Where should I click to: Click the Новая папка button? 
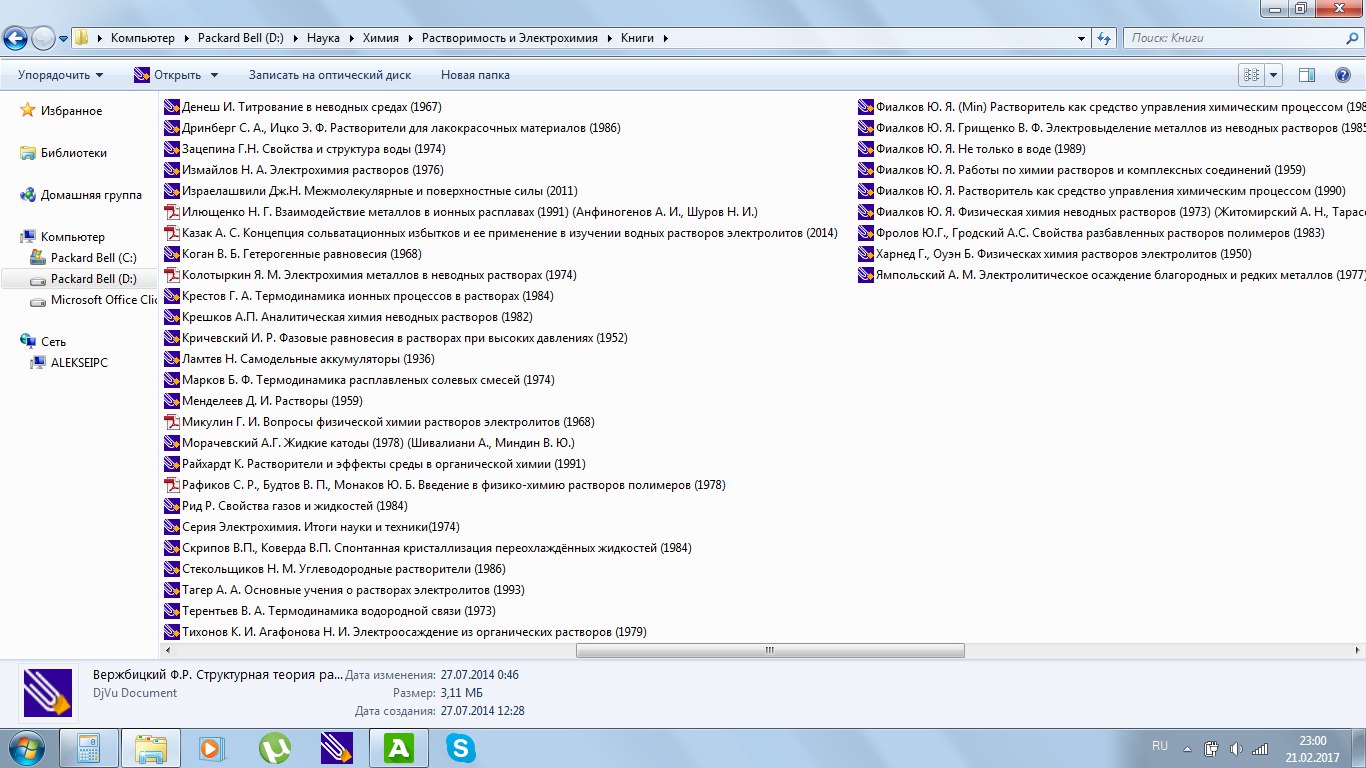475,75
